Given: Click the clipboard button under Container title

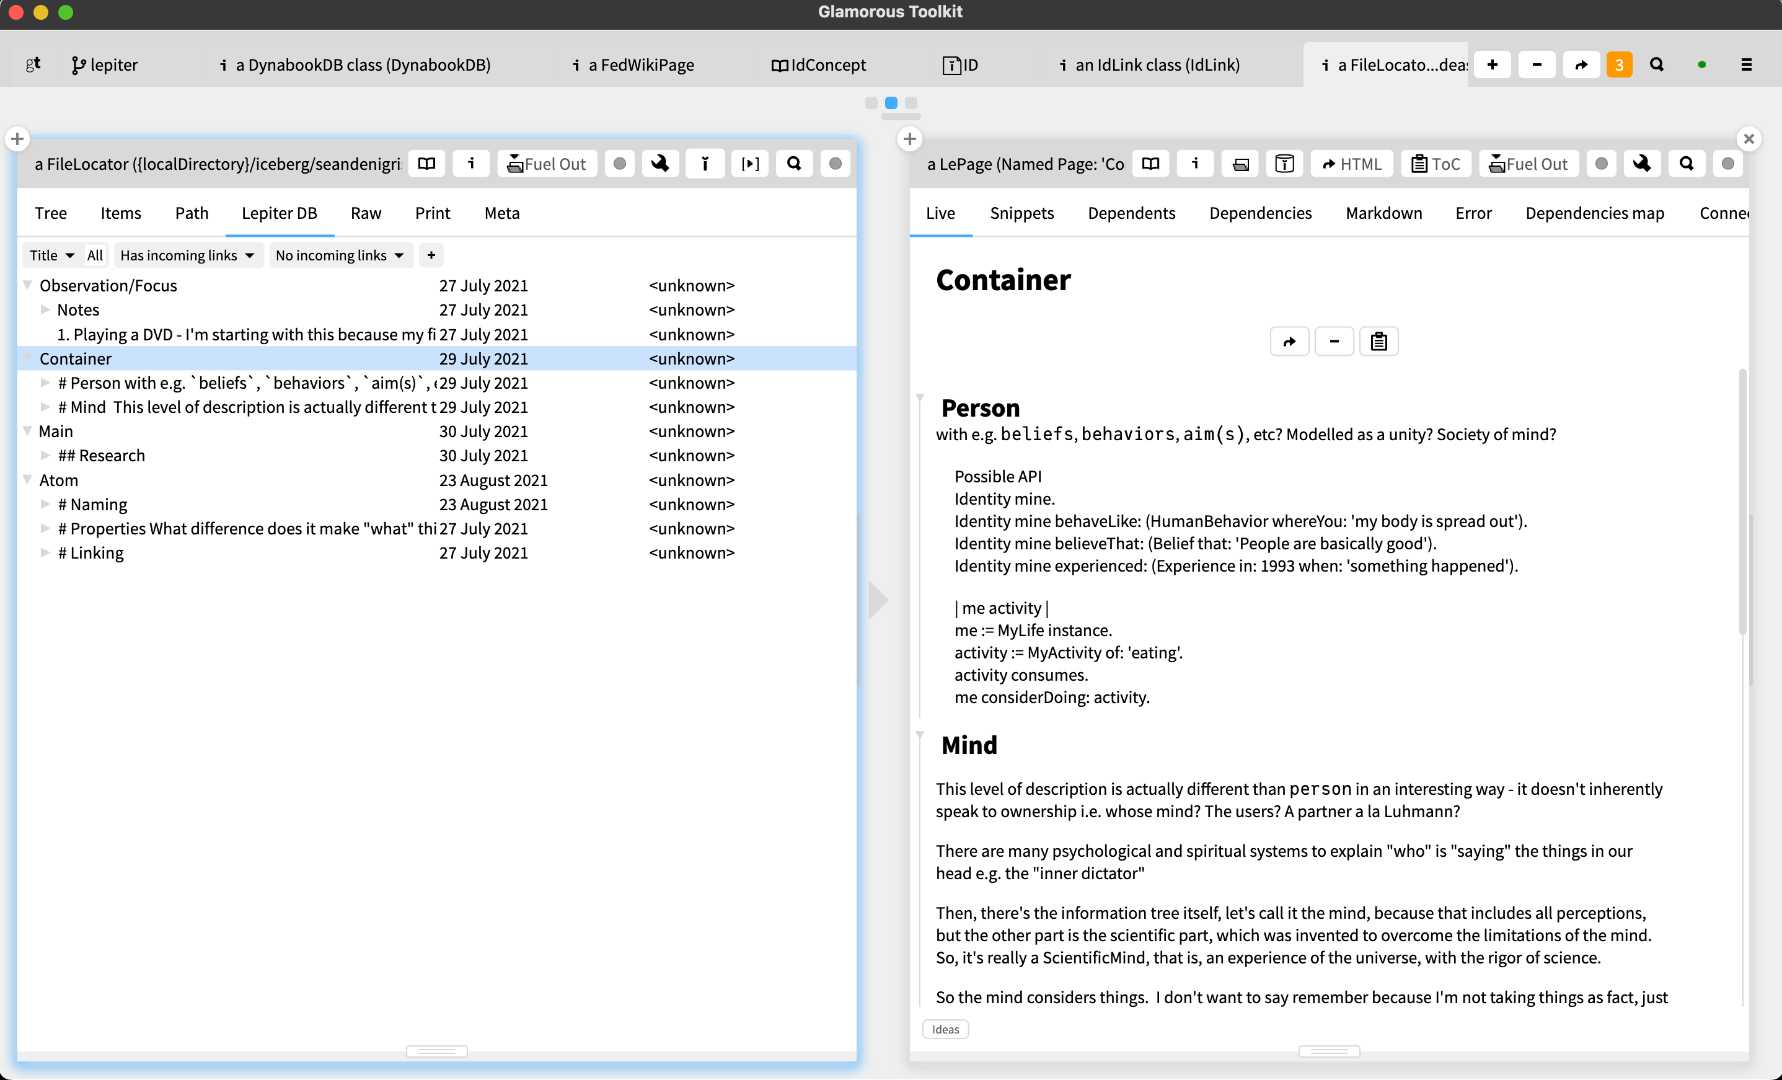Looking at the screenshot, I should coord(1379,342).
